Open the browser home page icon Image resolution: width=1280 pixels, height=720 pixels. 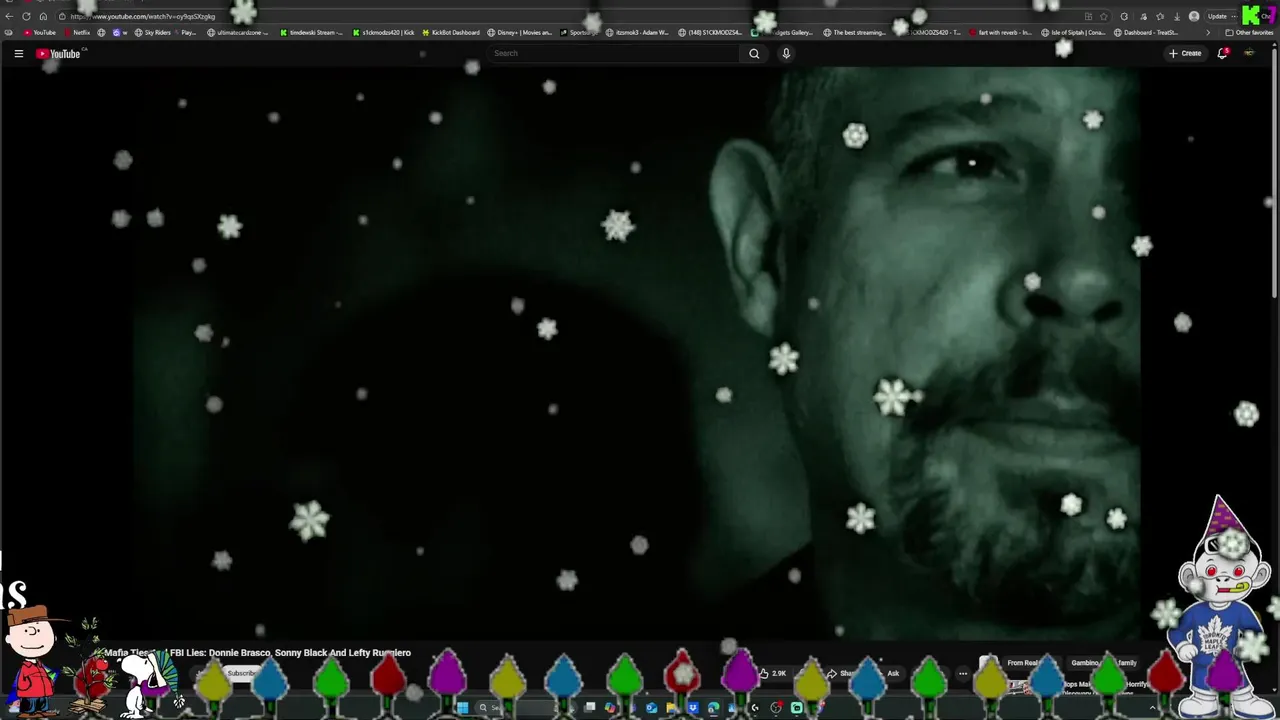pos(43,16)
